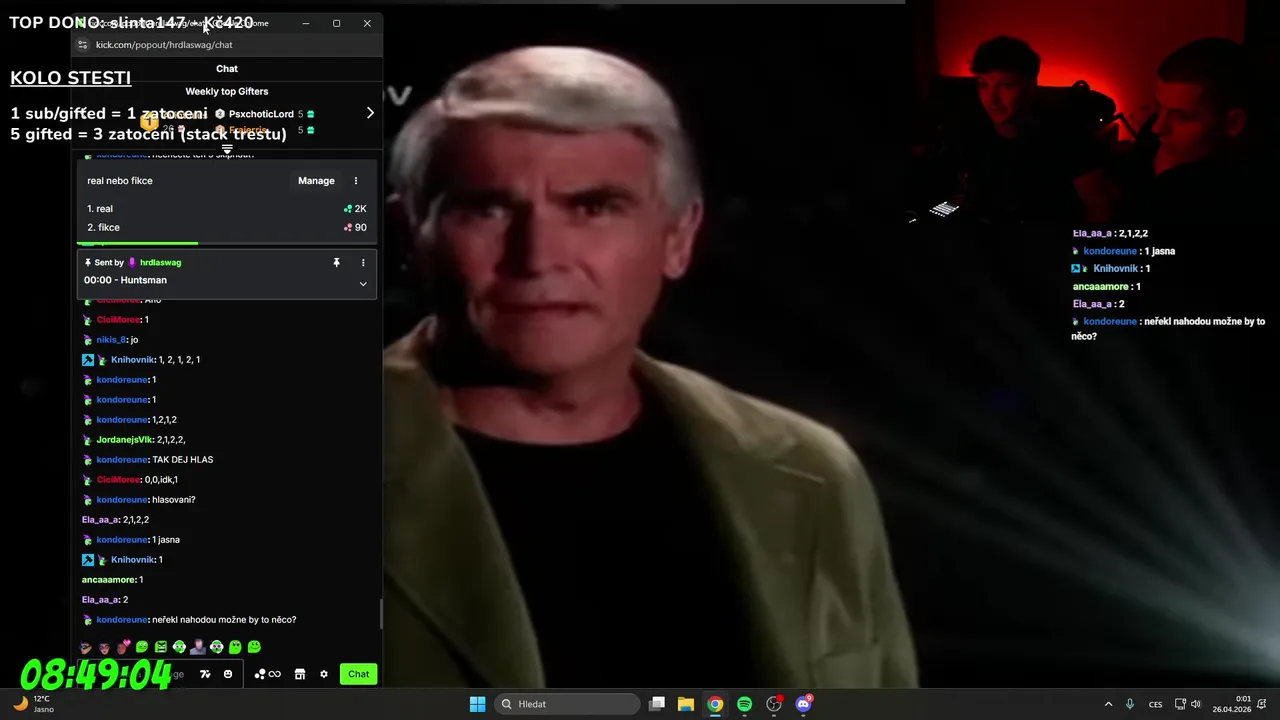The width and height of the screenshot is (1280, 720).
Task: Send message with green Chat button
Action: [x=359, y=674]
